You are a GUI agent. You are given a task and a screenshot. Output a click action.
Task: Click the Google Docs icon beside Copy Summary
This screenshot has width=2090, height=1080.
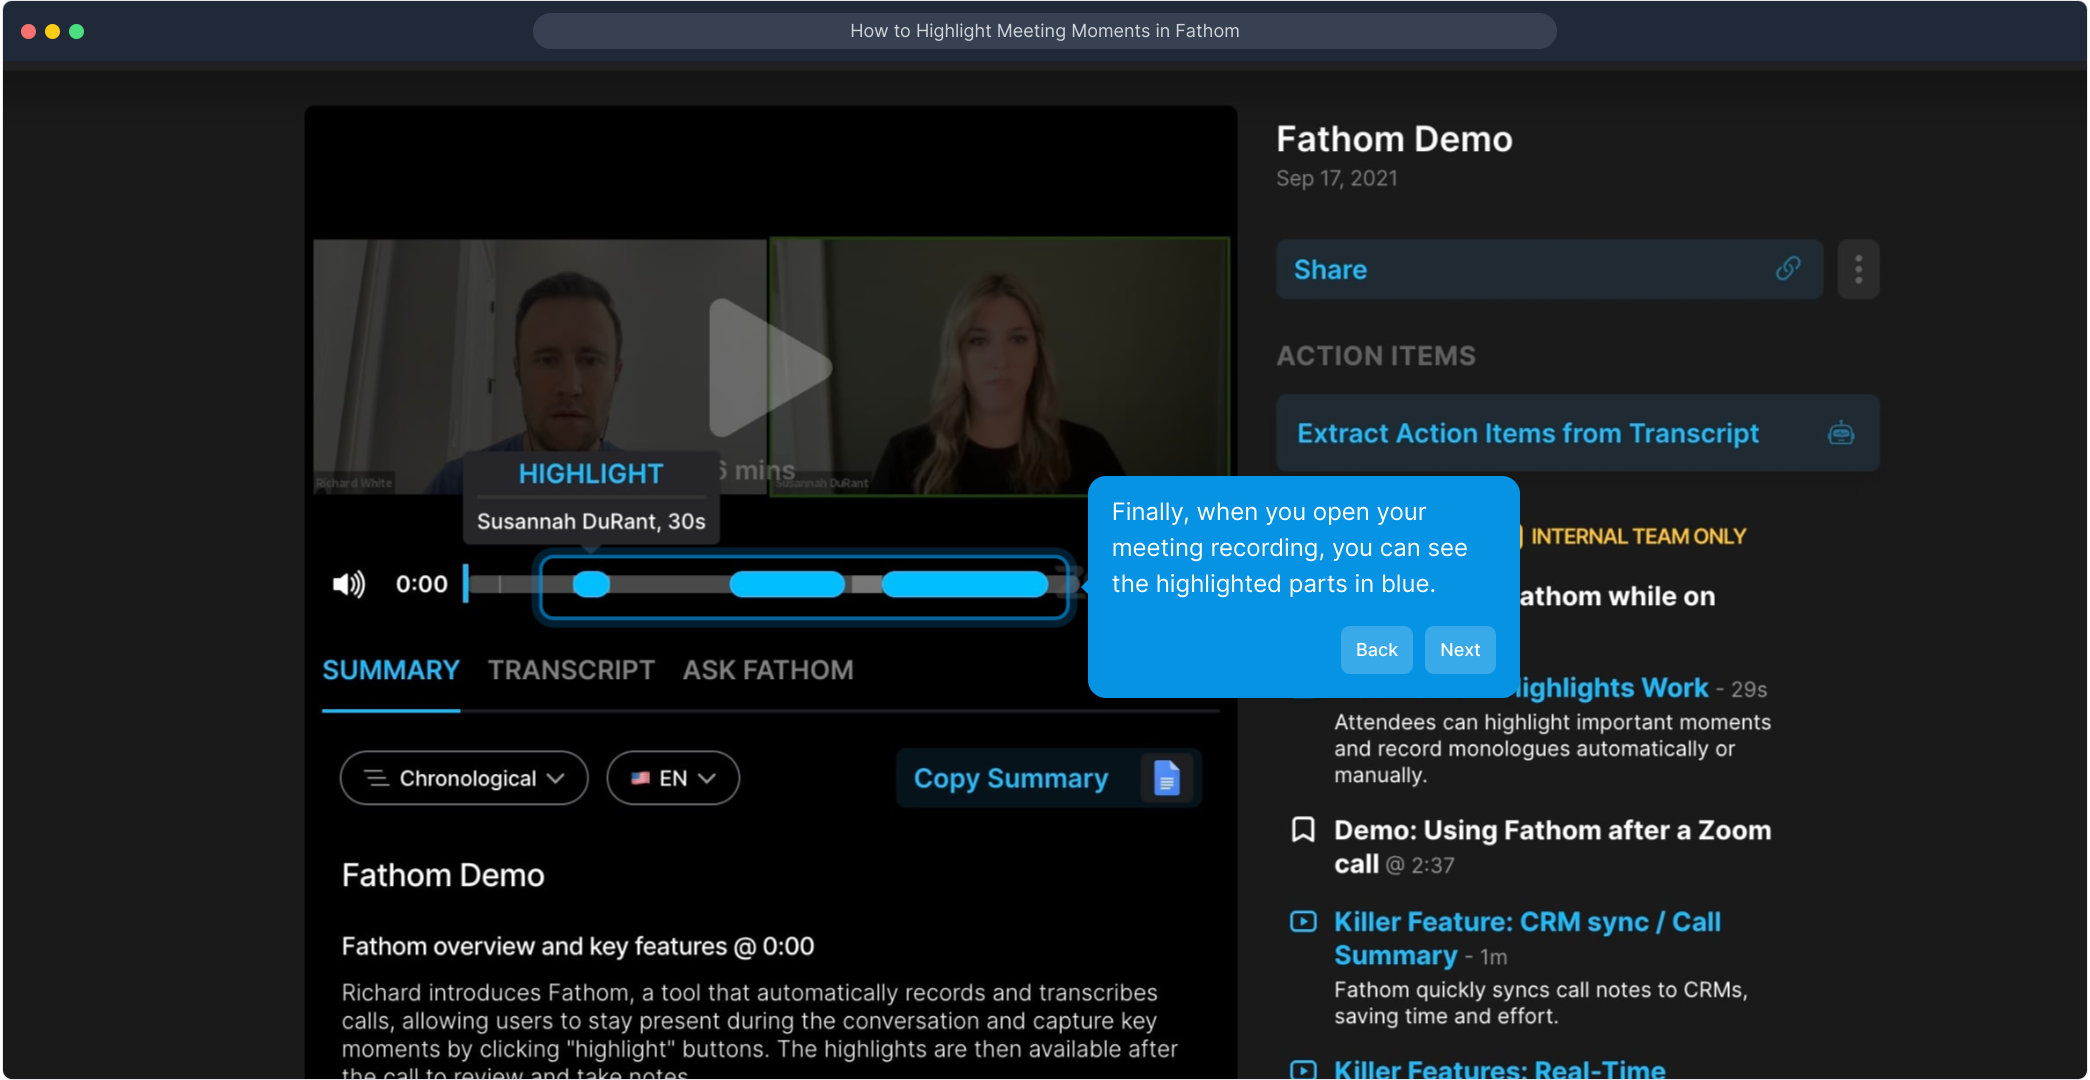[1166, 778]
